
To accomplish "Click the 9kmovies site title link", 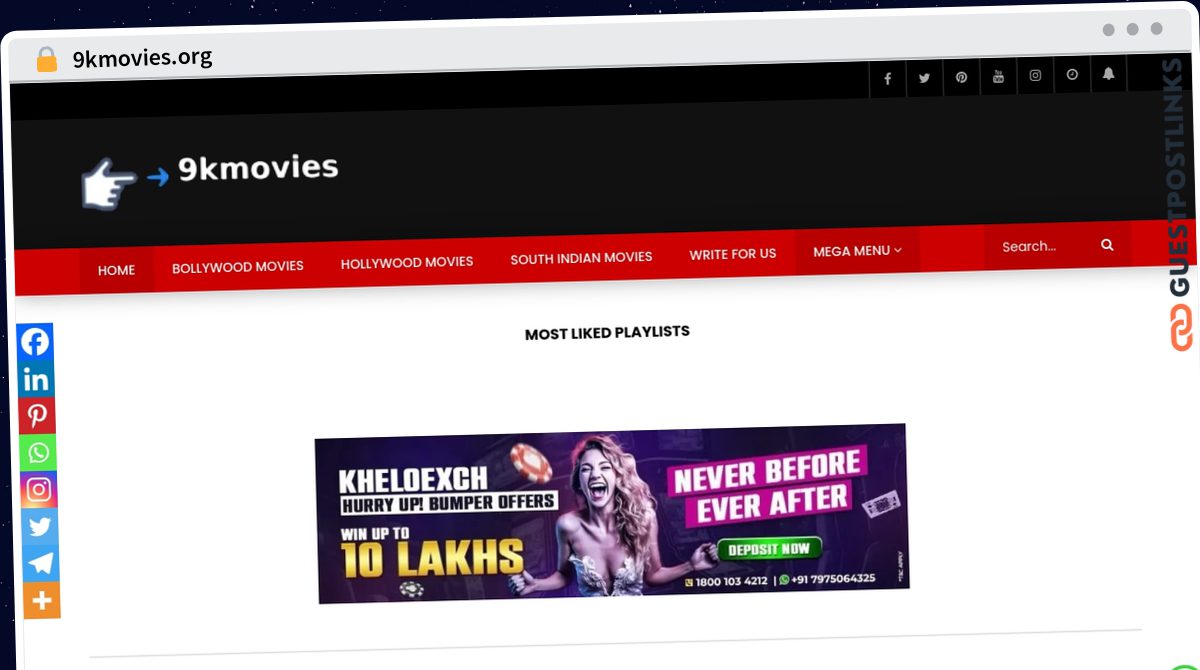I will 258,168.
